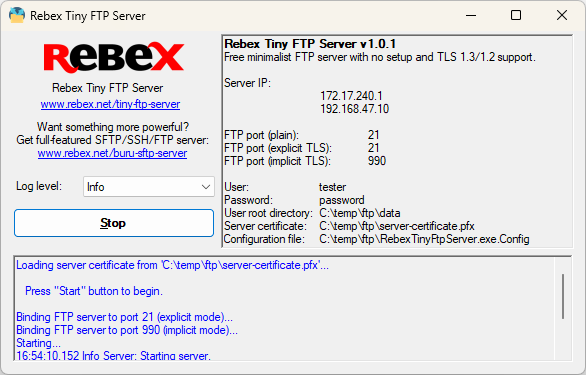Click the log panel vertical scrollbar thumb

click(563, 296)
